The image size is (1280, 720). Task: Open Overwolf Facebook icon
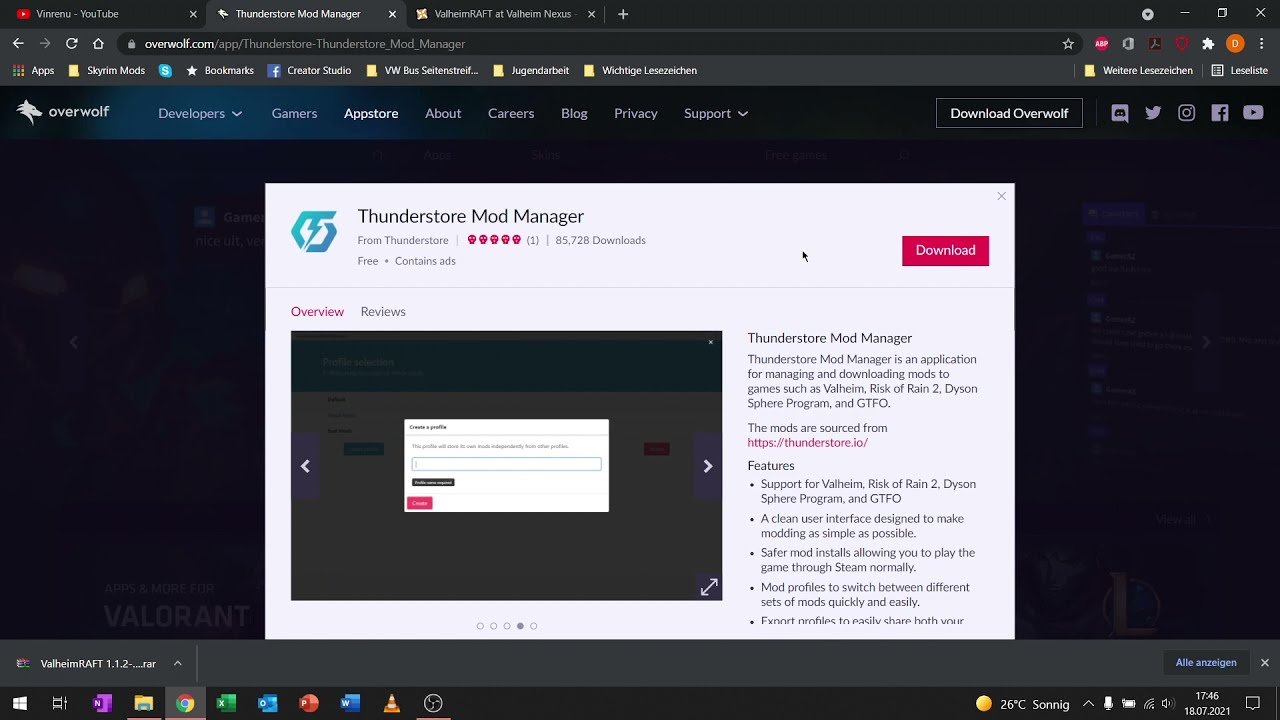click(x=1220, y=113)
